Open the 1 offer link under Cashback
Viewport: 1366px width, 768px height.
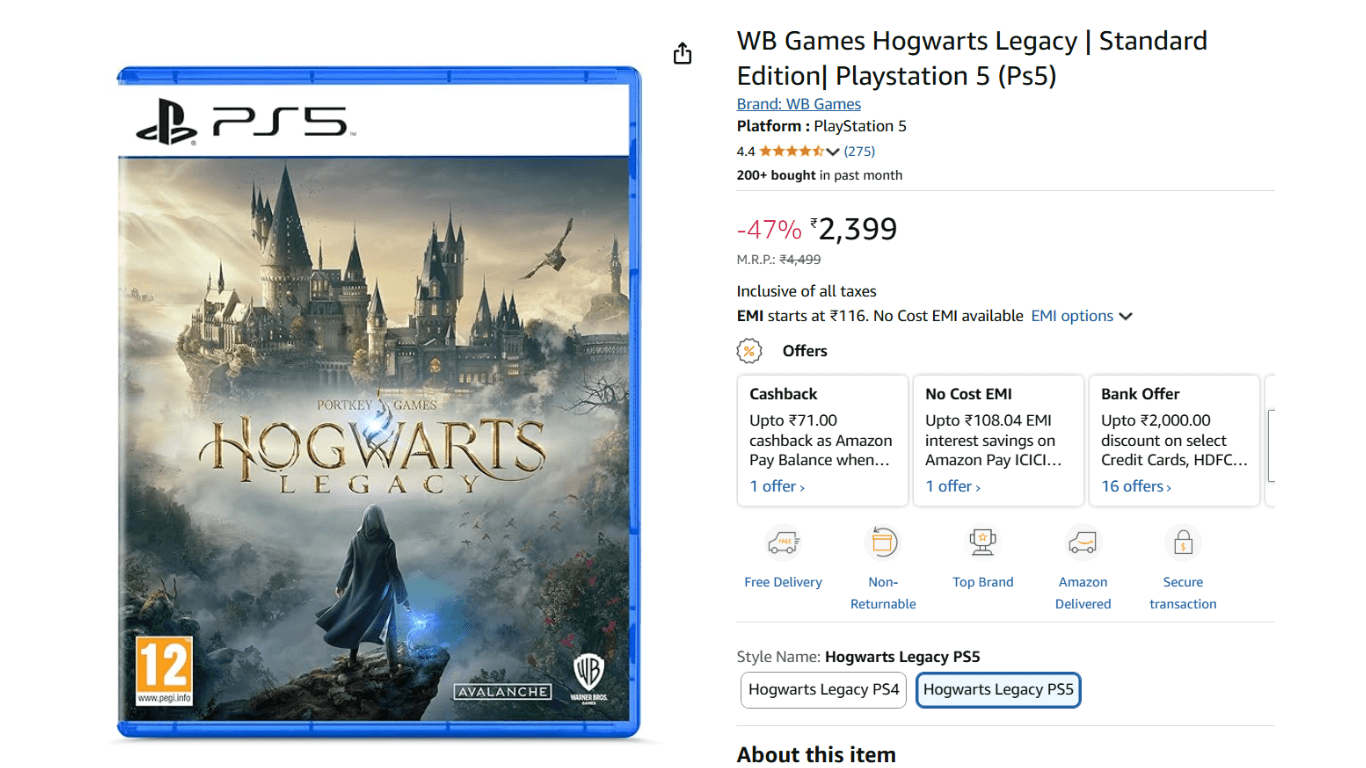pyautogui.click(x=777, y=486)
